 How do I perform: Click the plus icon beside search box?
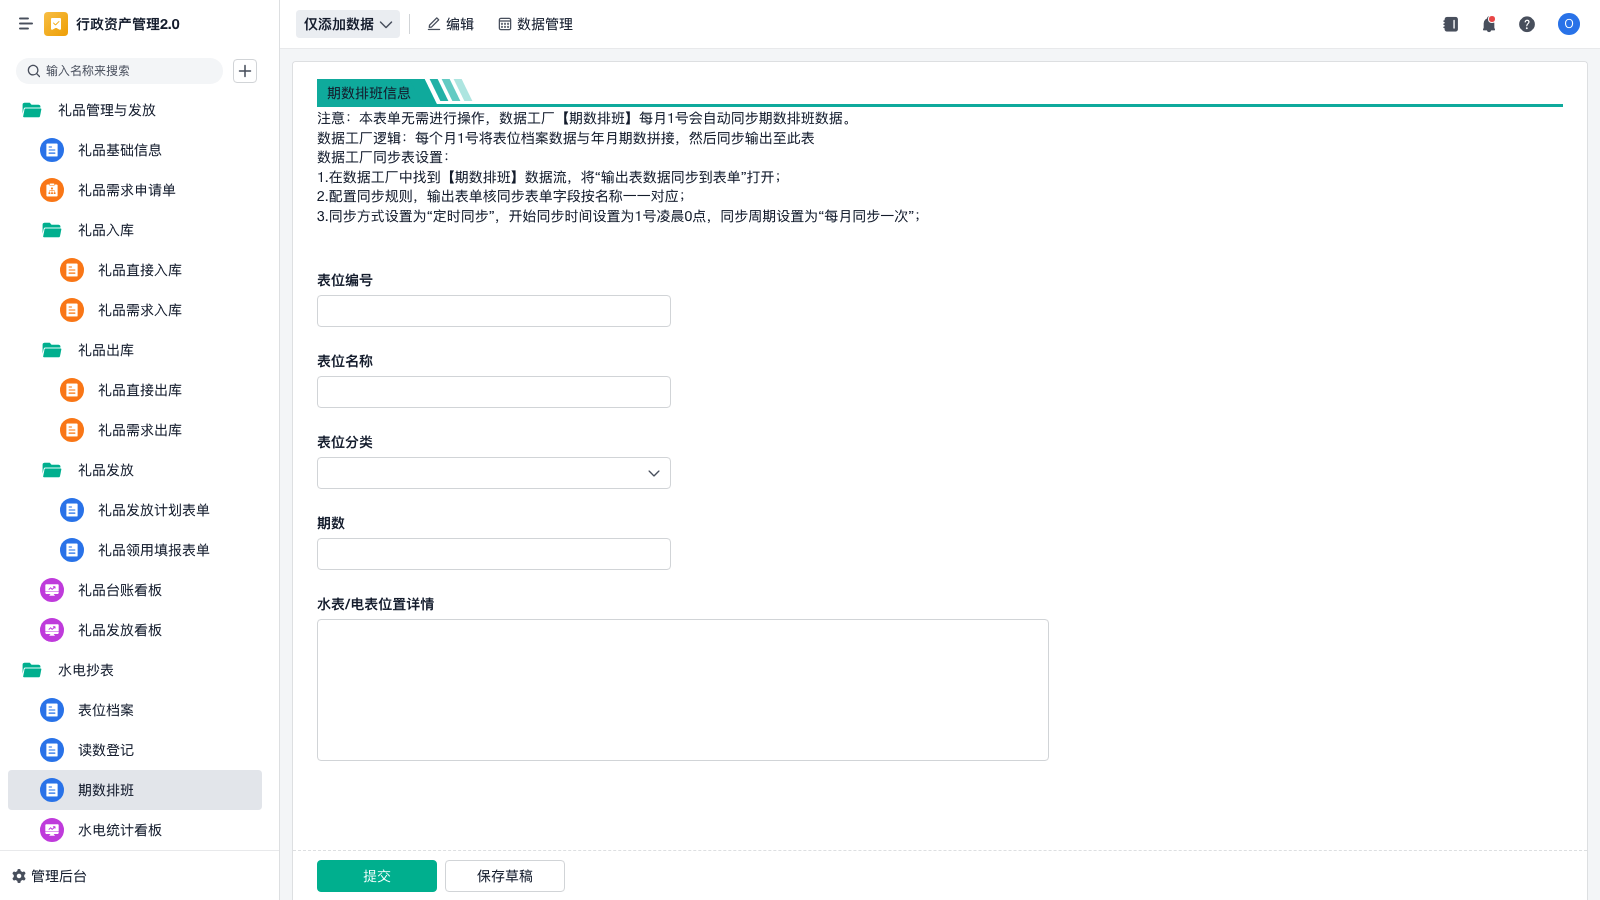pyautogui.click(x=245, y=71)
